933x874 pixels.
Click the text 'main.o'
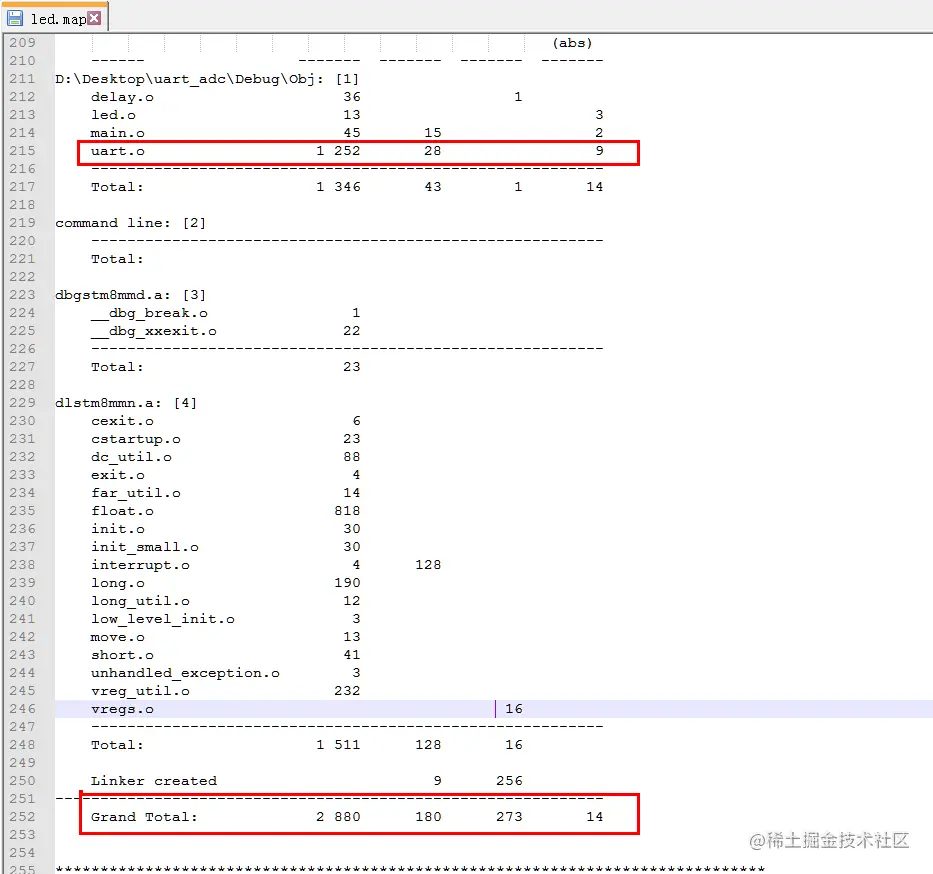(x=117, y=133)
